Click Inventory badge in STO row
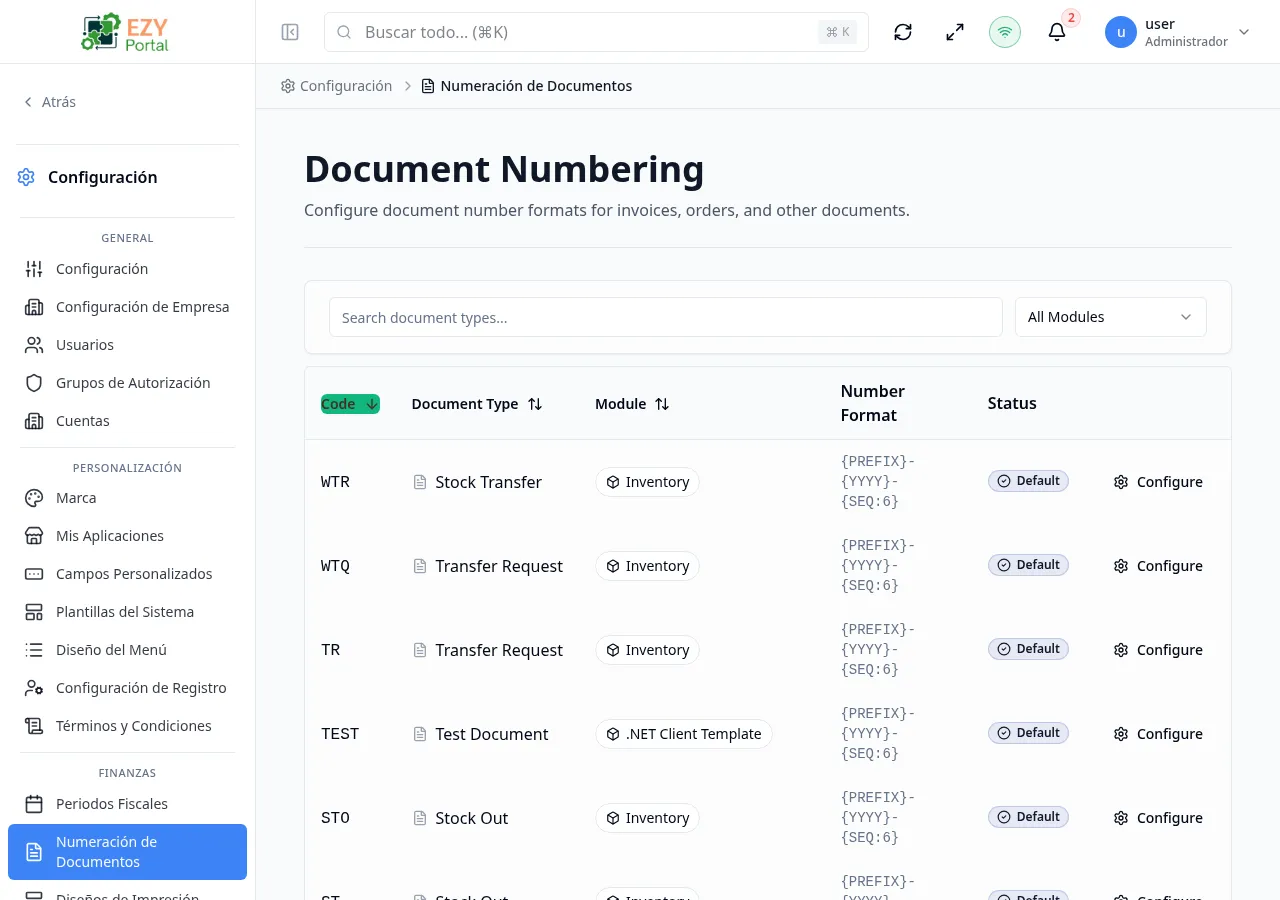This screenshot has height=900, width=1280. (x=647, y=818)
